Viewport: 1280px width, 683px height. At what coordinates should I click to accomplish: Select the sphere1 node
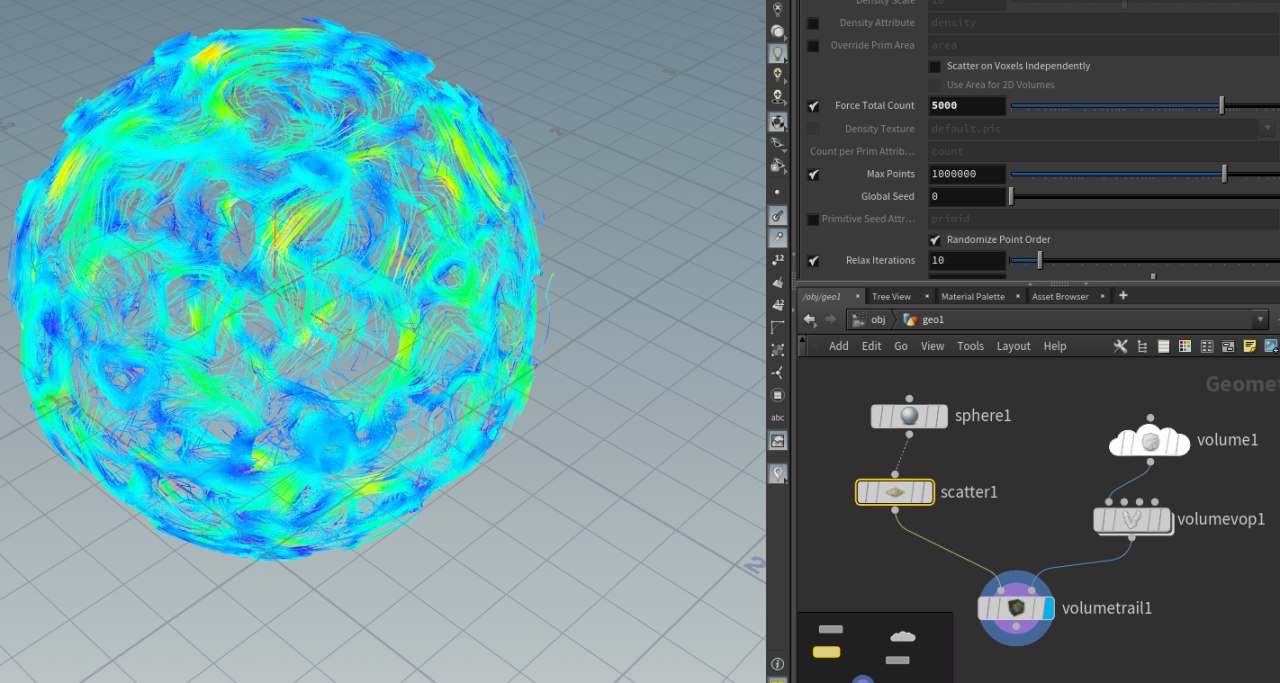coord(909,416)
